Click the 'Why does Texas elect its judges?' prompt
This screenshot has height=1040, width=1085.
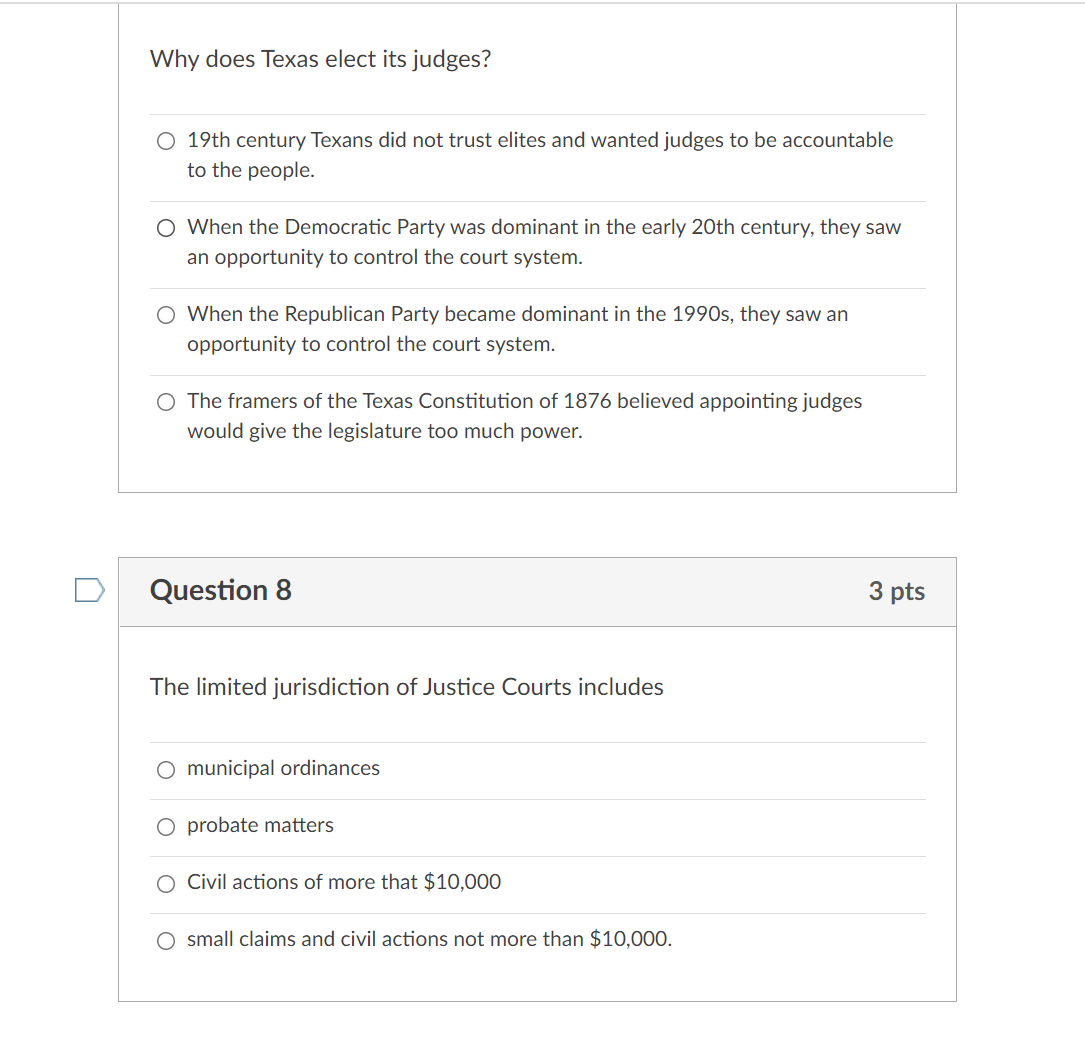(x=320, y=60)
